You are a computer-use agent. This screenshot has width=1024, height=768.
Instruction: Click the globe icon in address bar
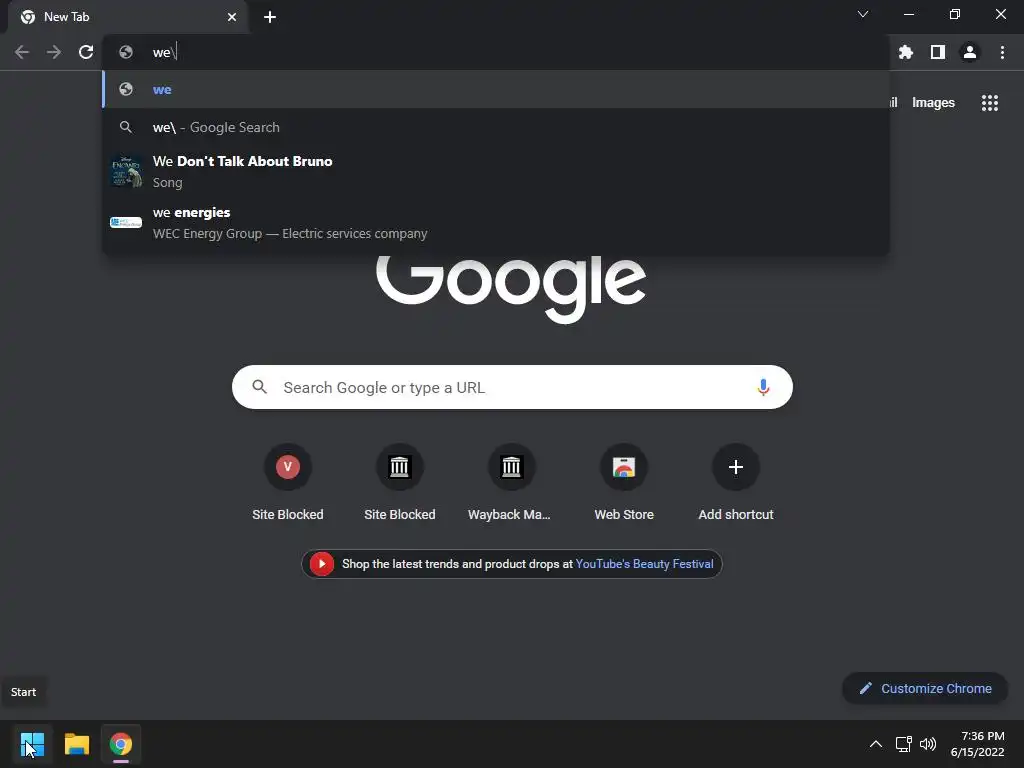point(126,52)
